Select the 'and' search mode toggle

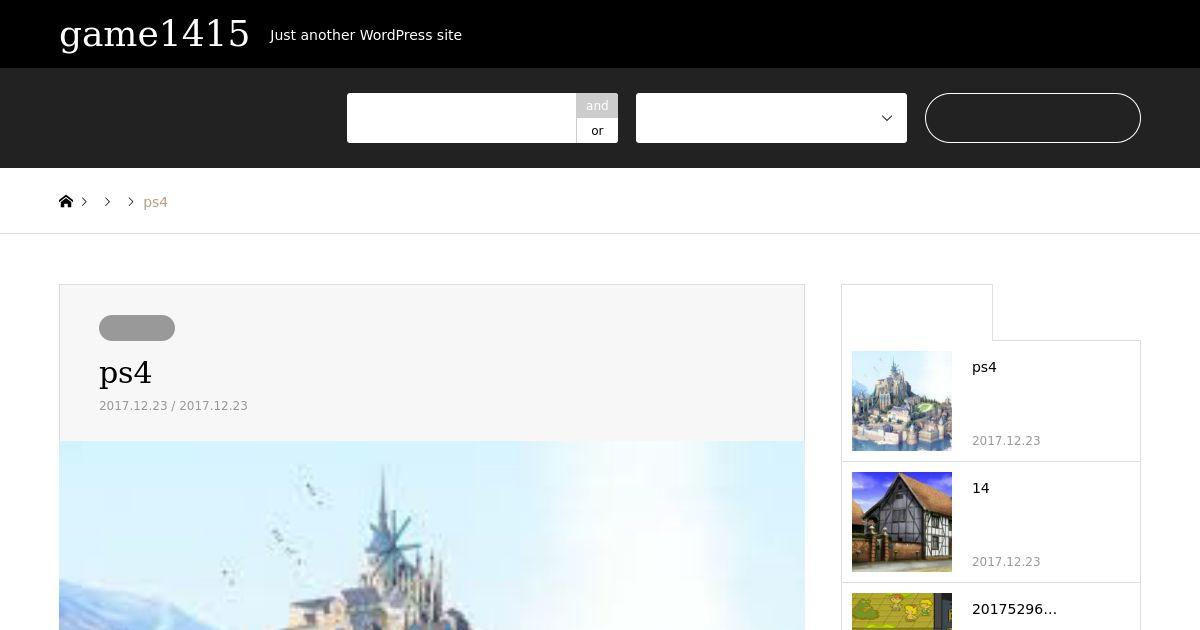(x=597, y=106)
